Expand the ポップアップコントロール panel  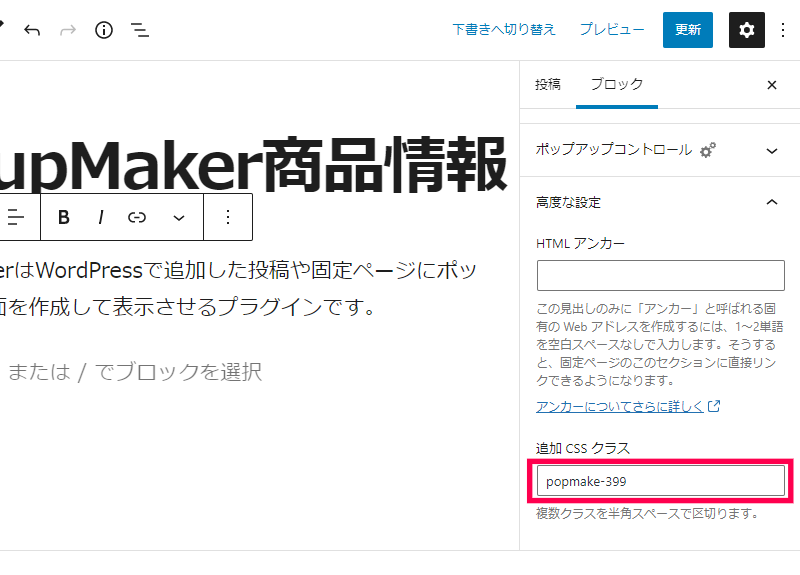click(x=660, y=150)
